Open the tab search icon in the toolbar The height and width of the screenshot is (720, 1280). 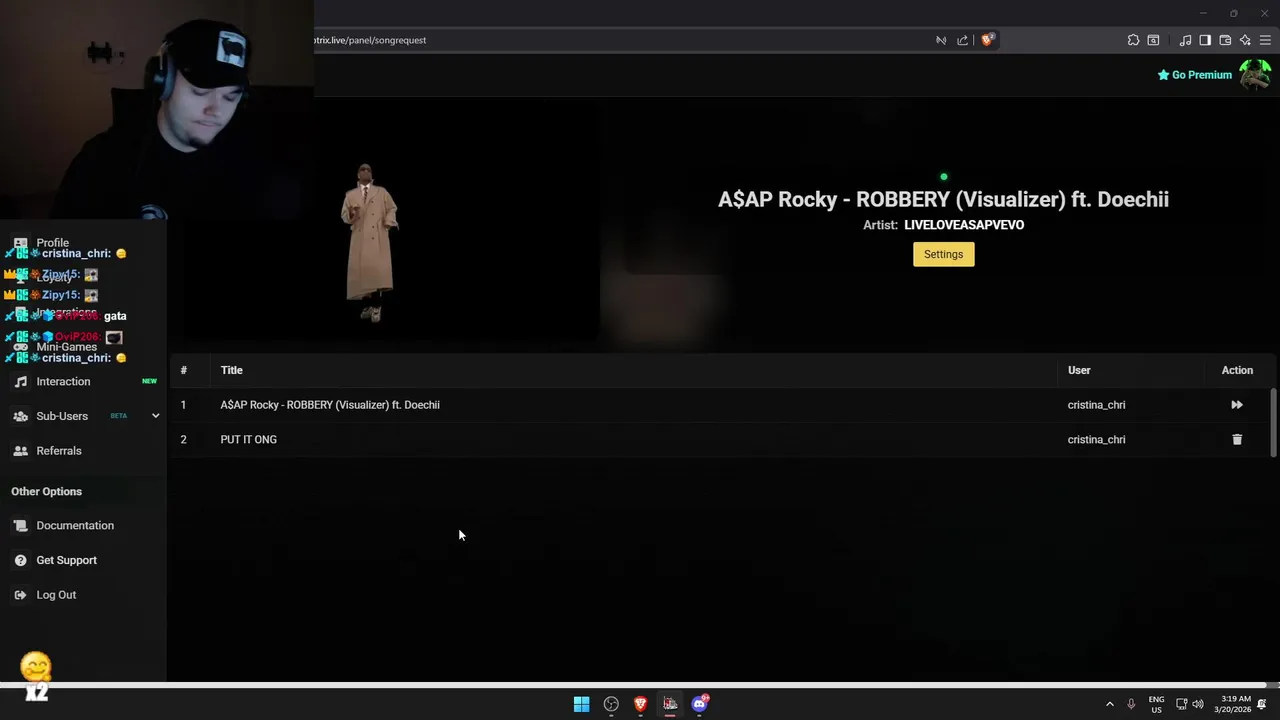click(1153, 40)
